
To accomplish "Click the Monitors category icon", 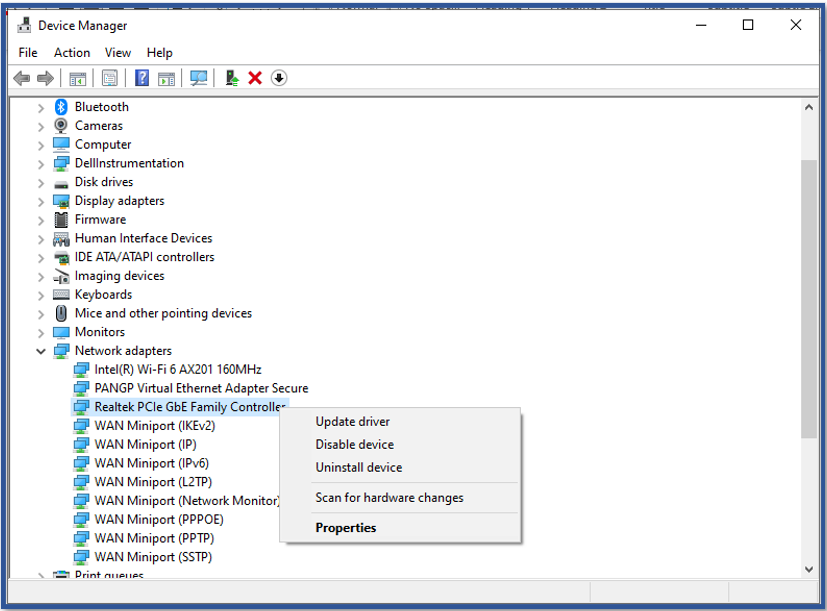I will [x=61, y=332].
